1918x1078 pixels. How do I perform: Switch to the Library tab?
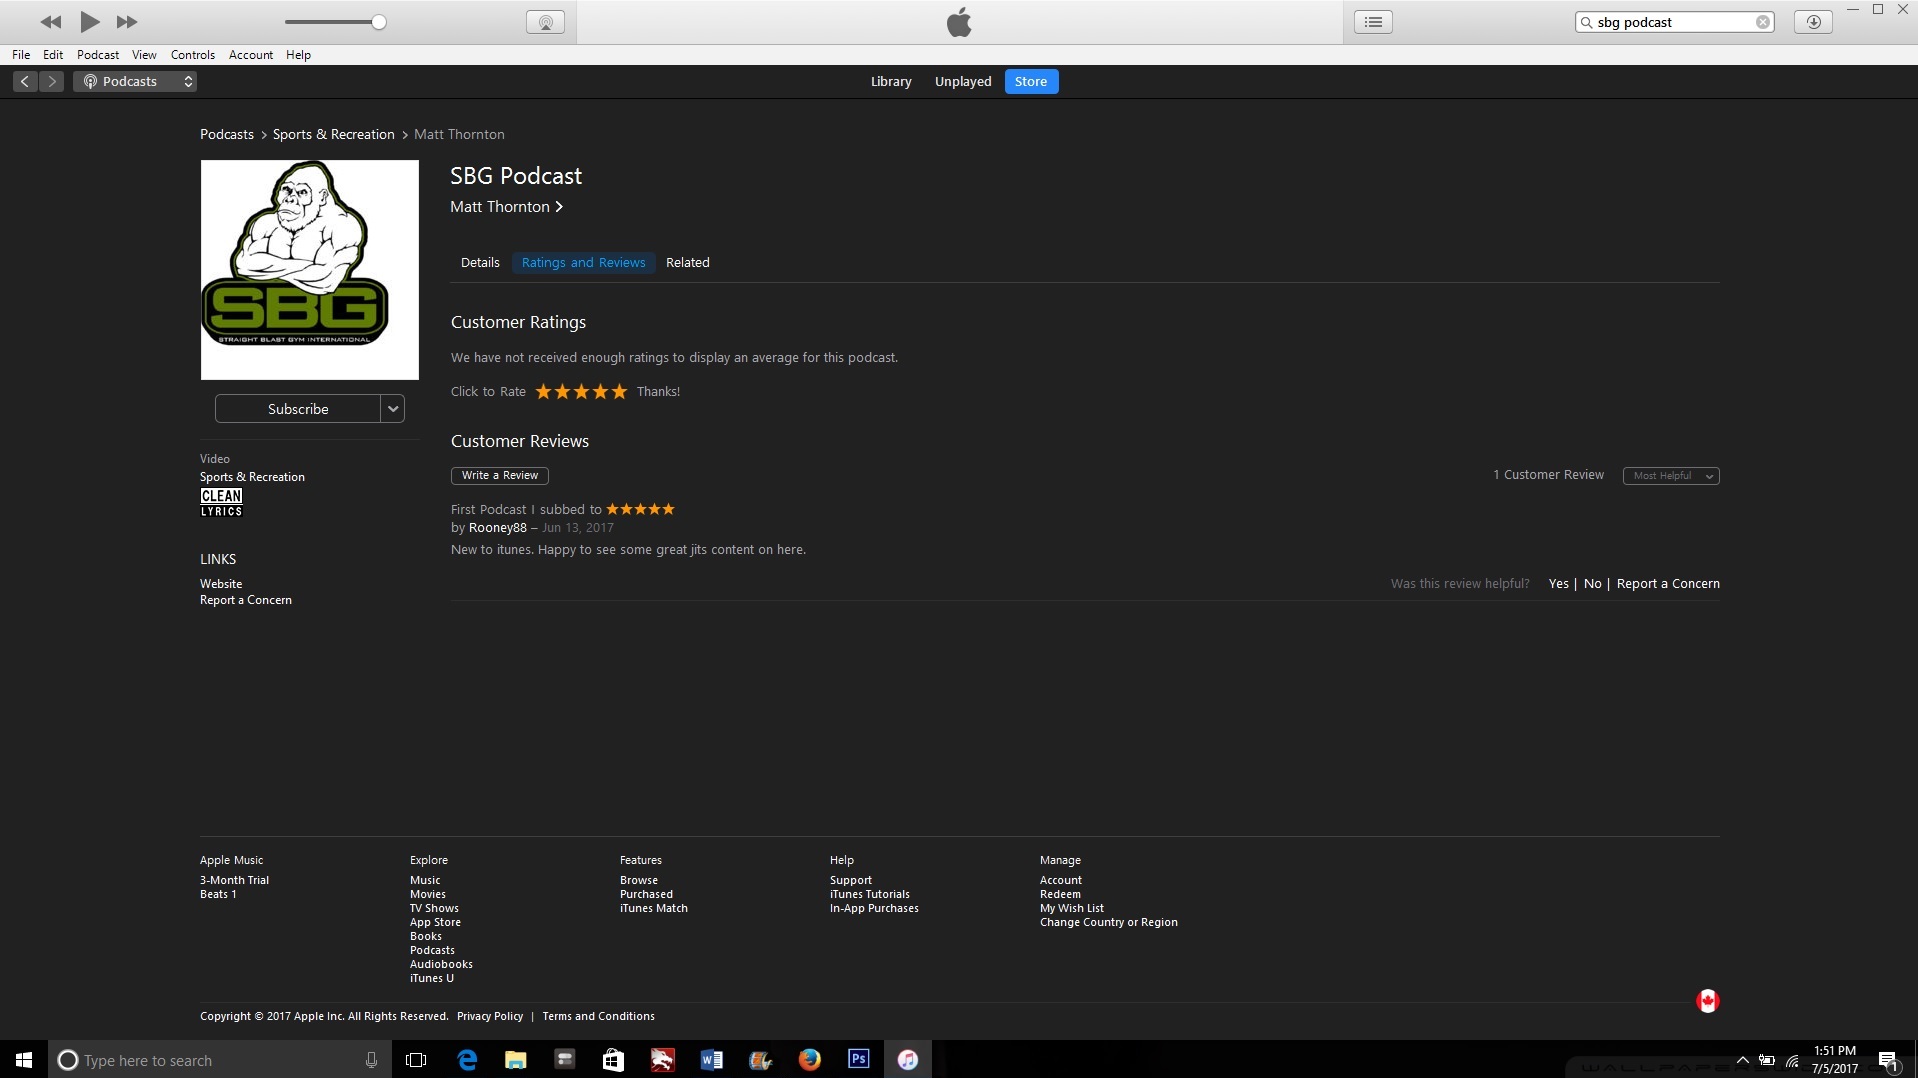pyautogui.click(x=891, y=81)
